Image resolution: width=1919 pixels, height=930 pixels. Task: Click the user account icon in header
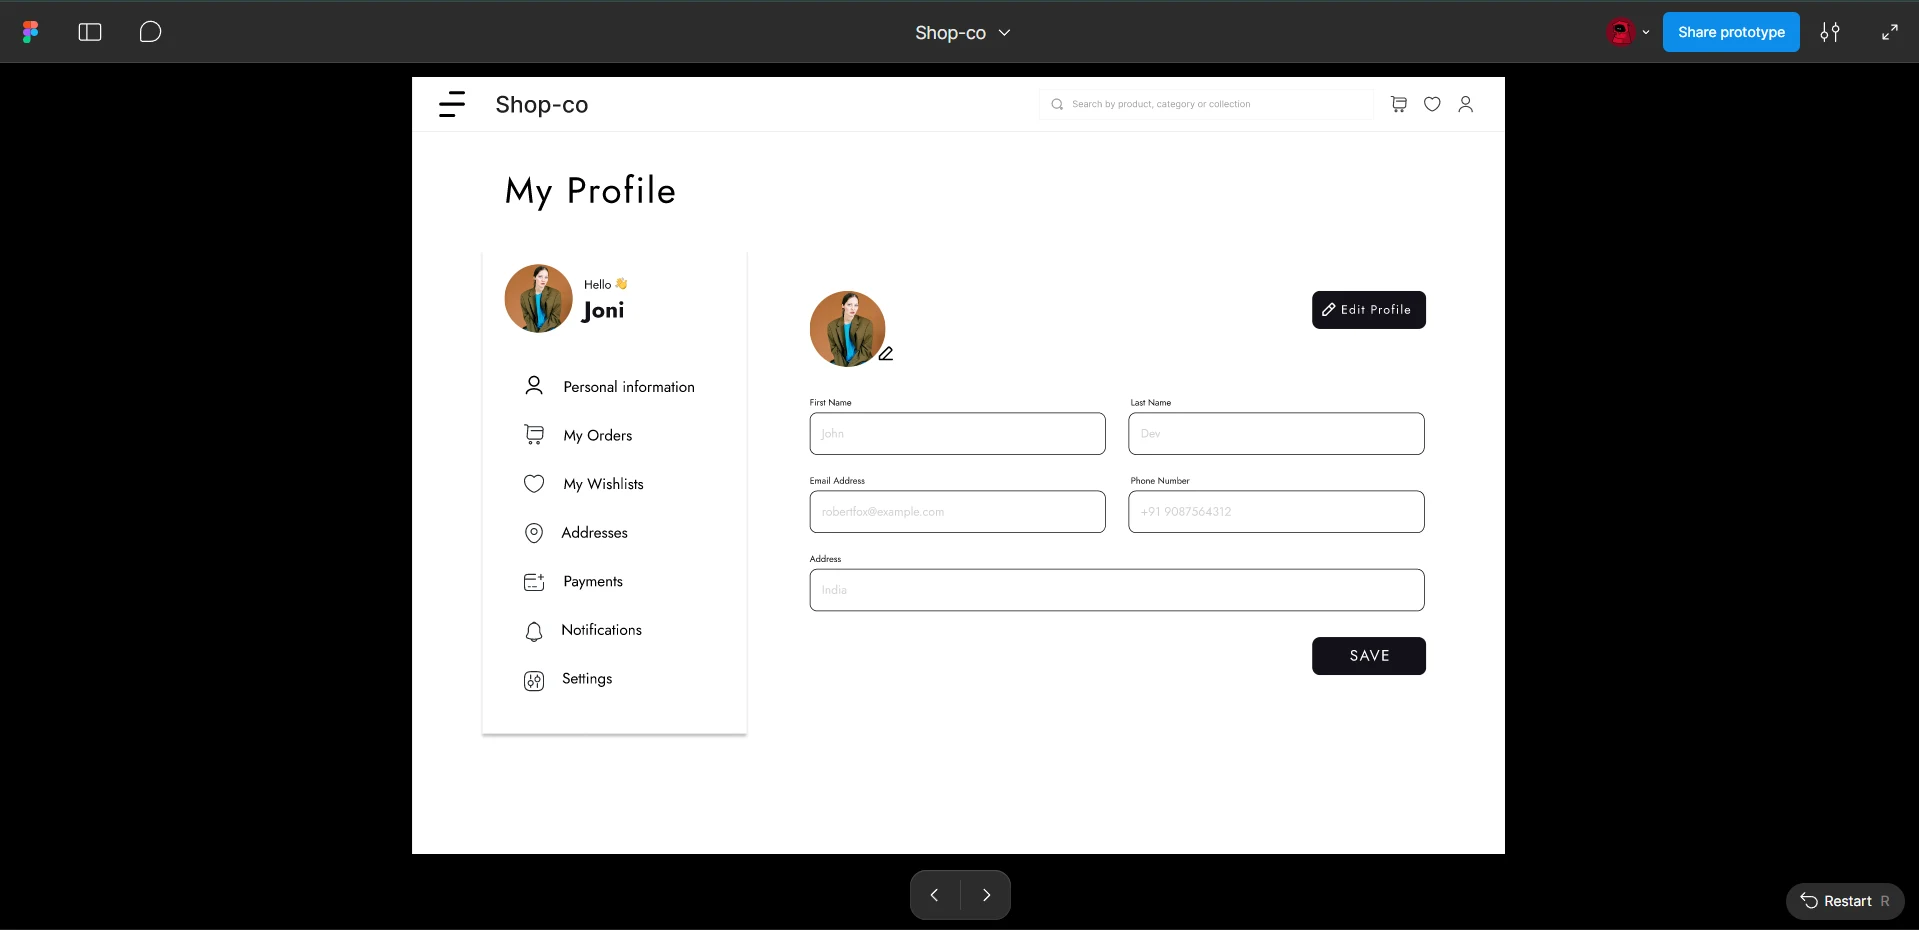point(1465,104)
